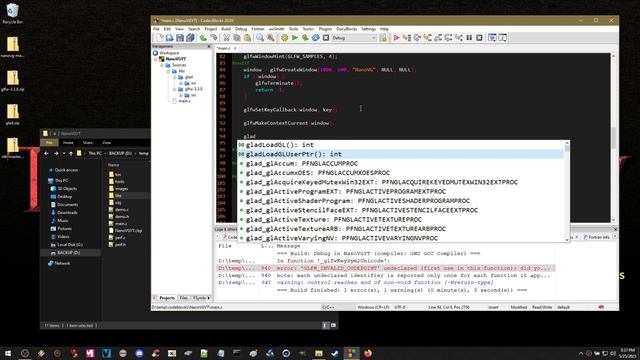Click Save all files toolbar icon

point(190,38)
